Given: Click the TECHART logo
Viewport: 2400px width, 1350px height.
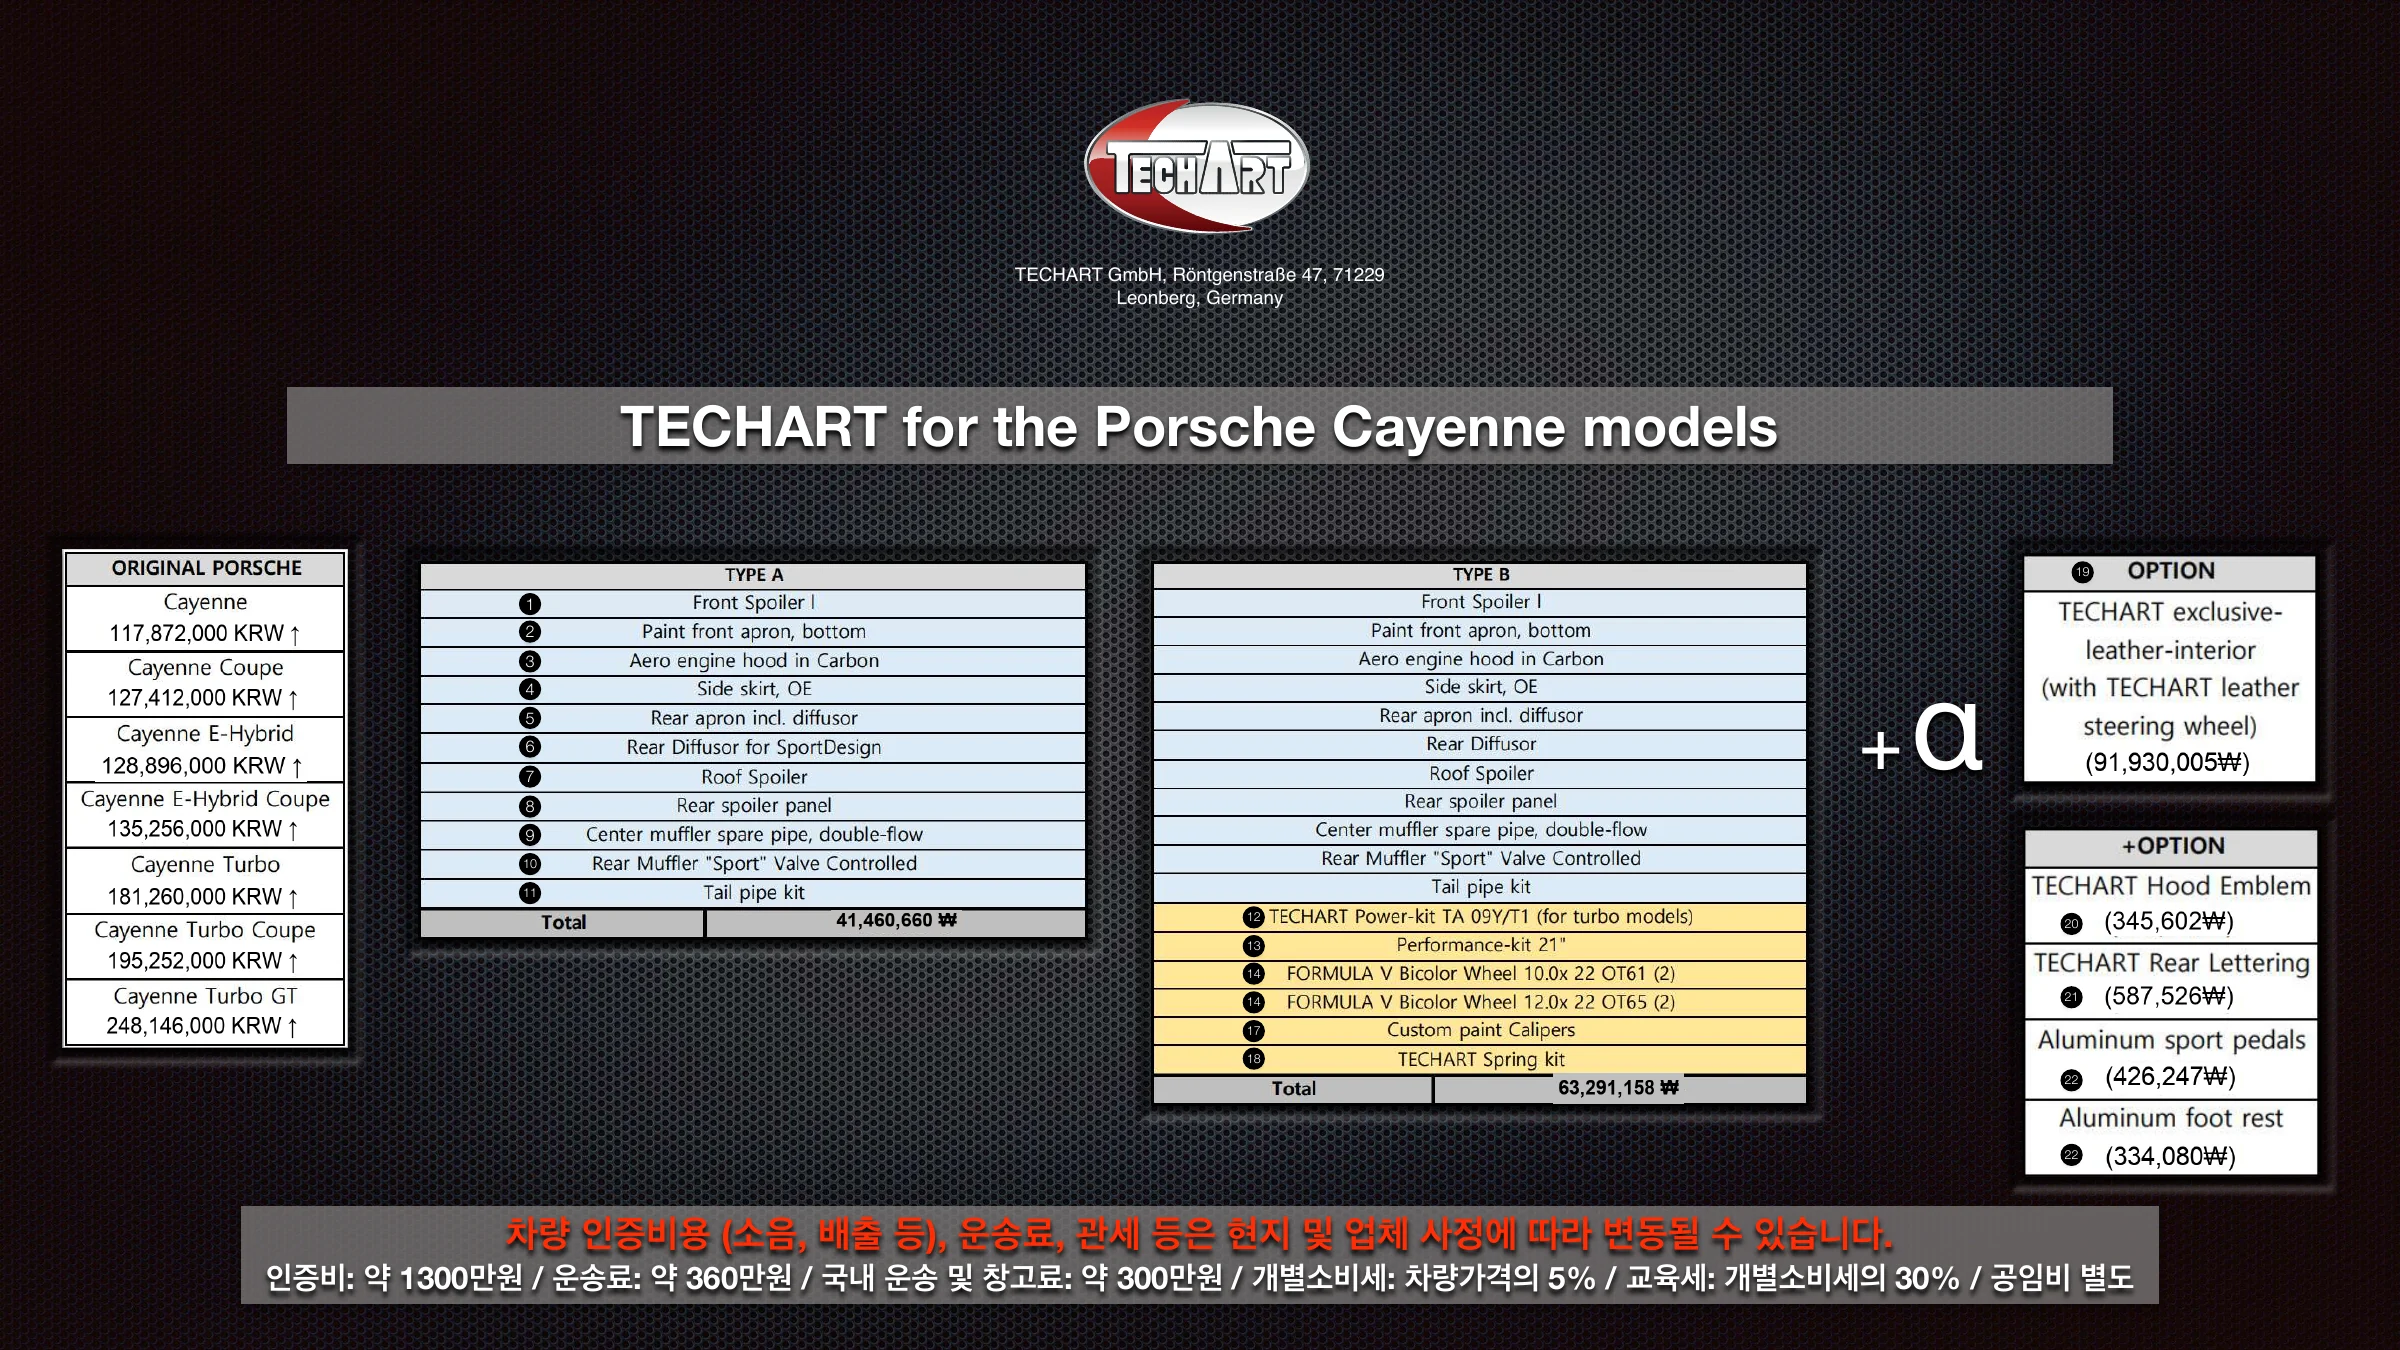Looking at the screenshot, I should pyautogui.click(x=1197, y=165).
